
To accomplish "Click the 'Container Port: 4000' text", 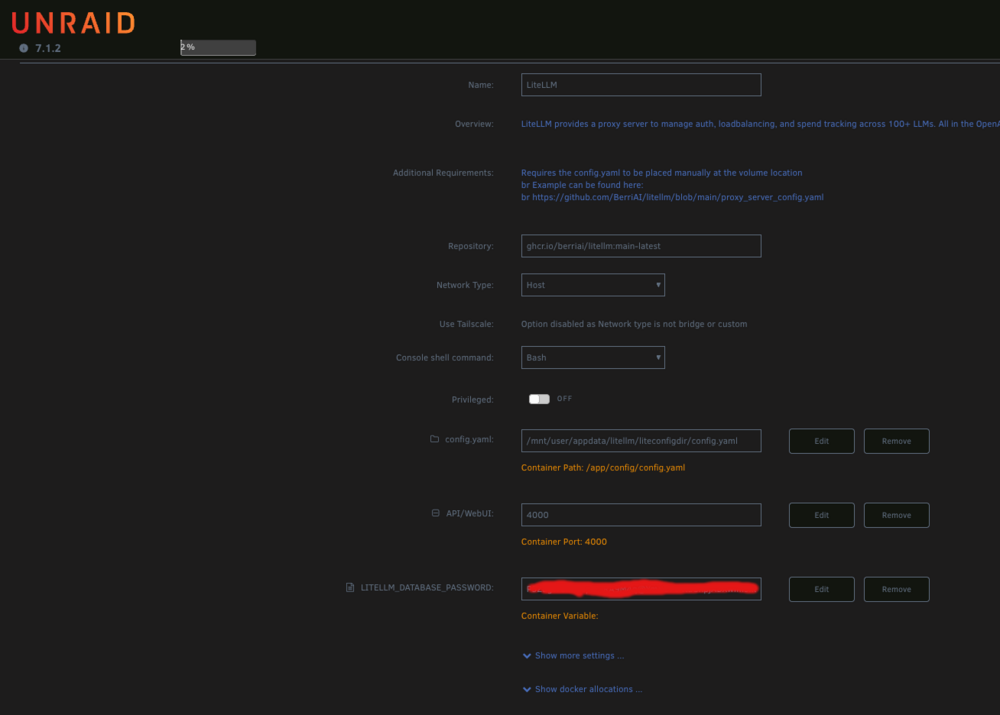I will 564,542.
